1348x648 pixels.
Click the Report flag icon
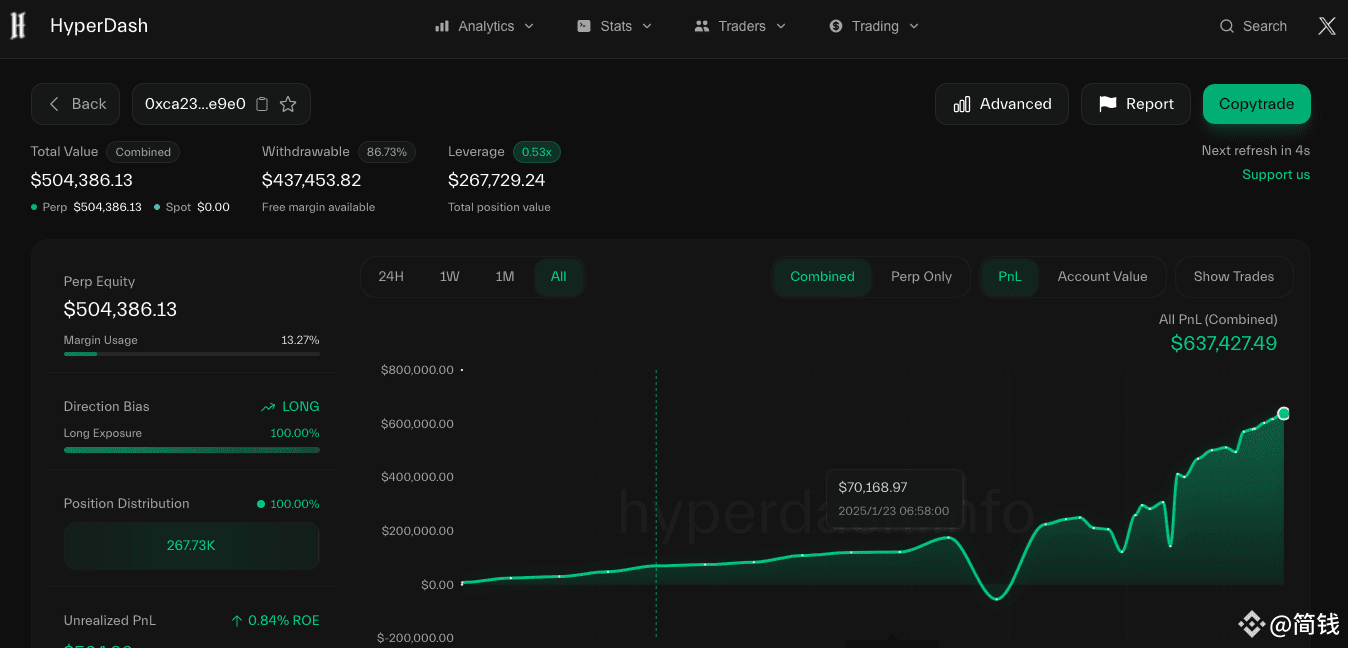(x=1108, y=104)
